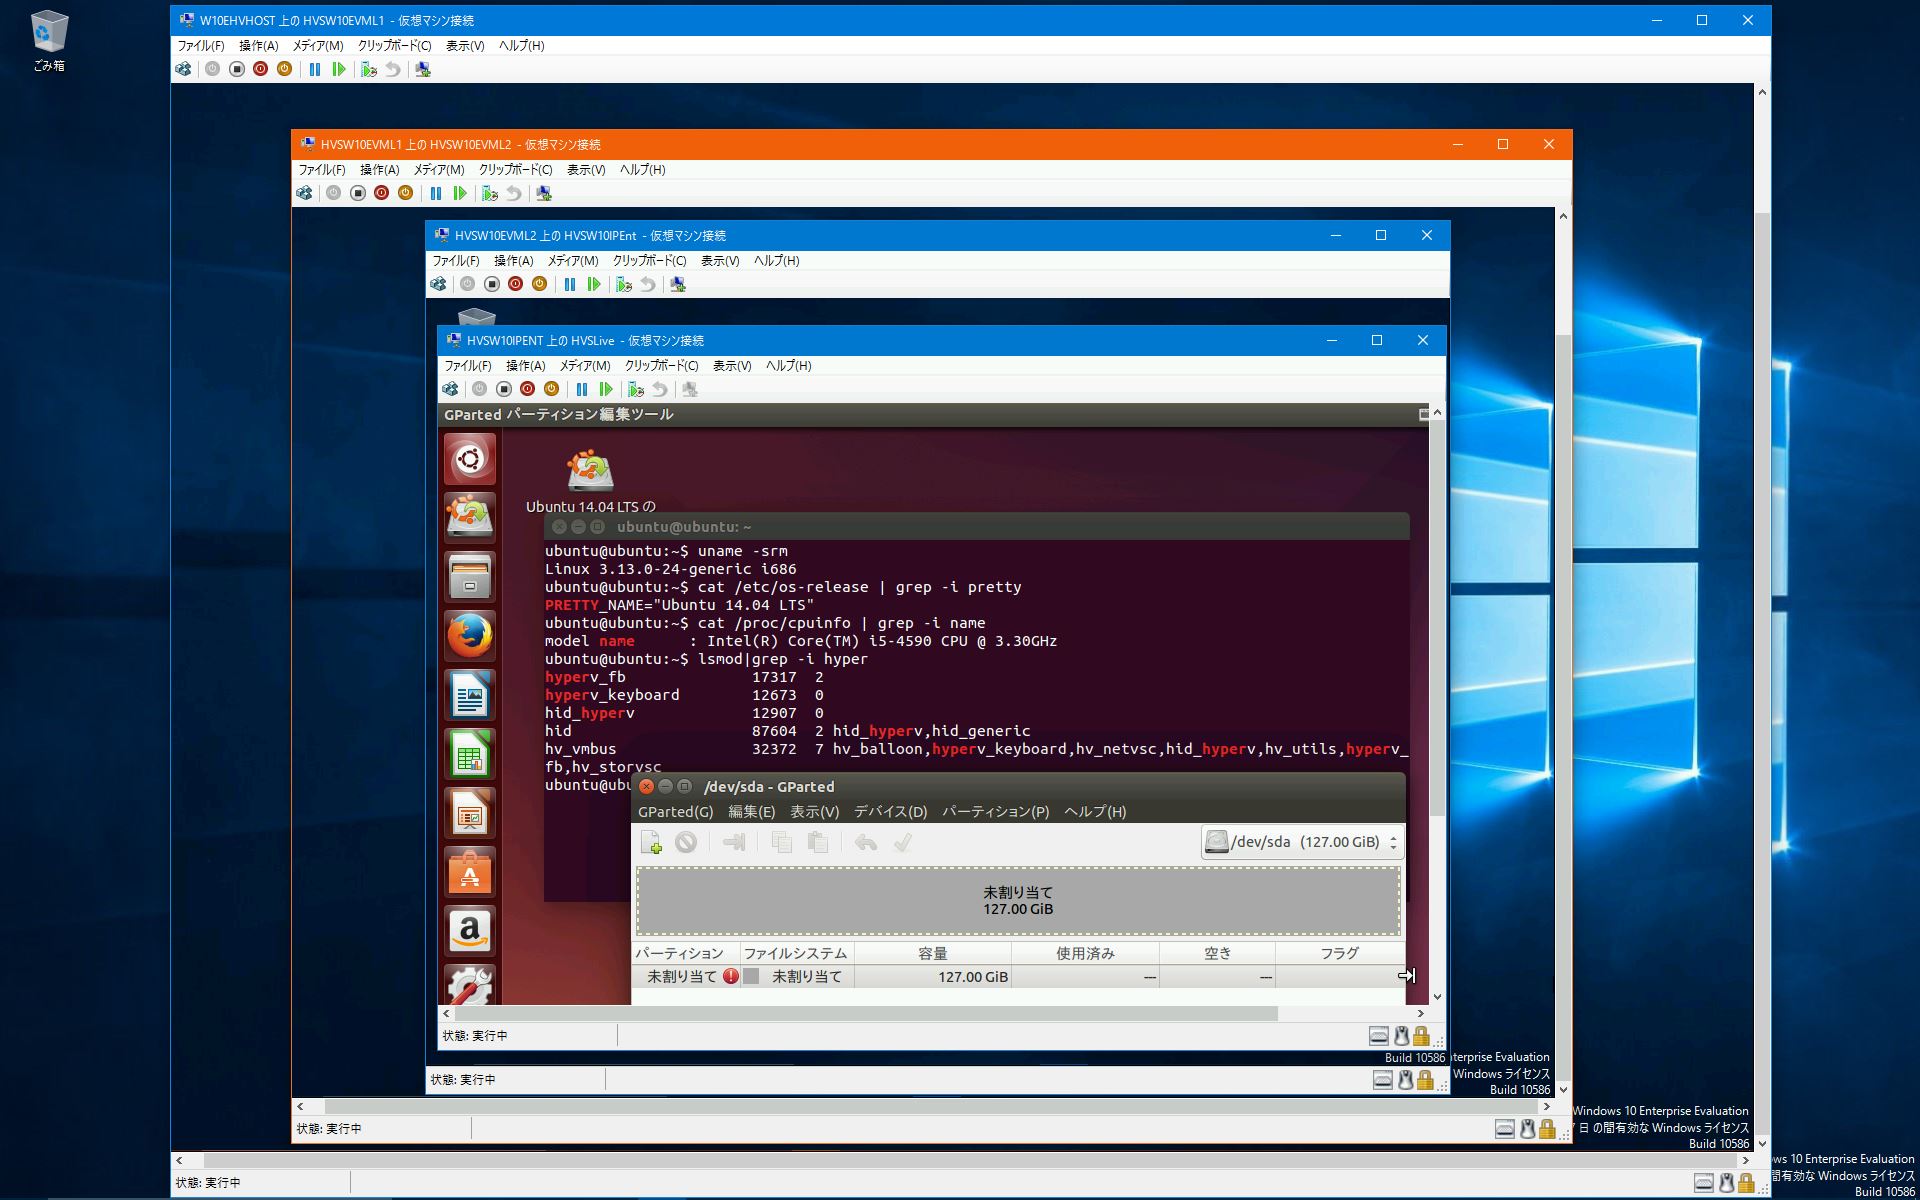
Task: Click GParted undo last operation icon
Action: pyautogui.click(x=866, y=843)
